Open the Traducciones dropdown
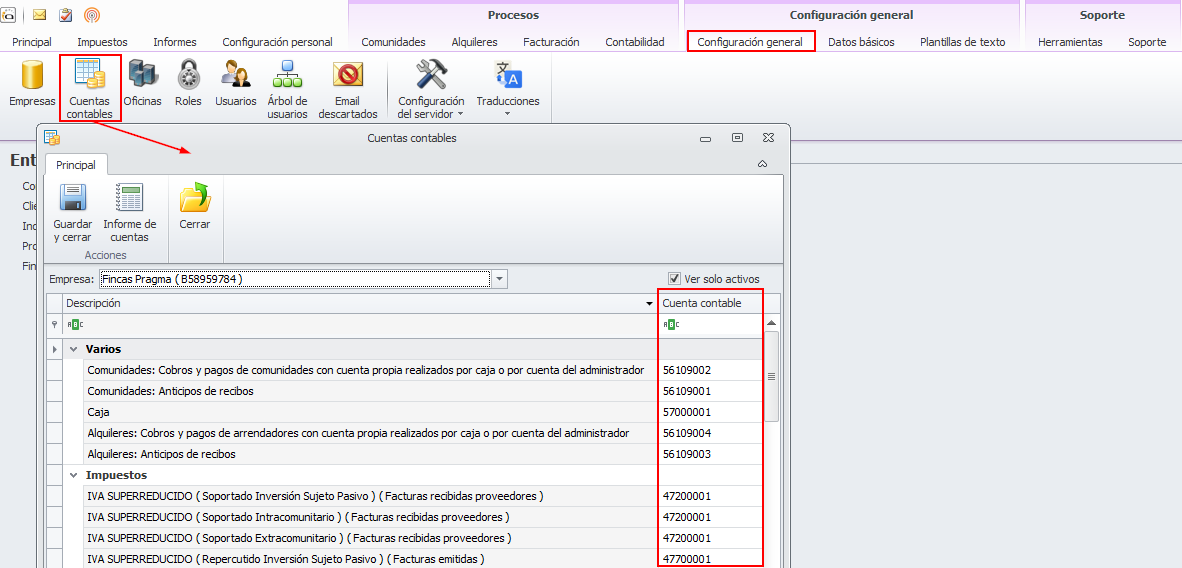1182x568 pixels. click(x=507, y=89)
